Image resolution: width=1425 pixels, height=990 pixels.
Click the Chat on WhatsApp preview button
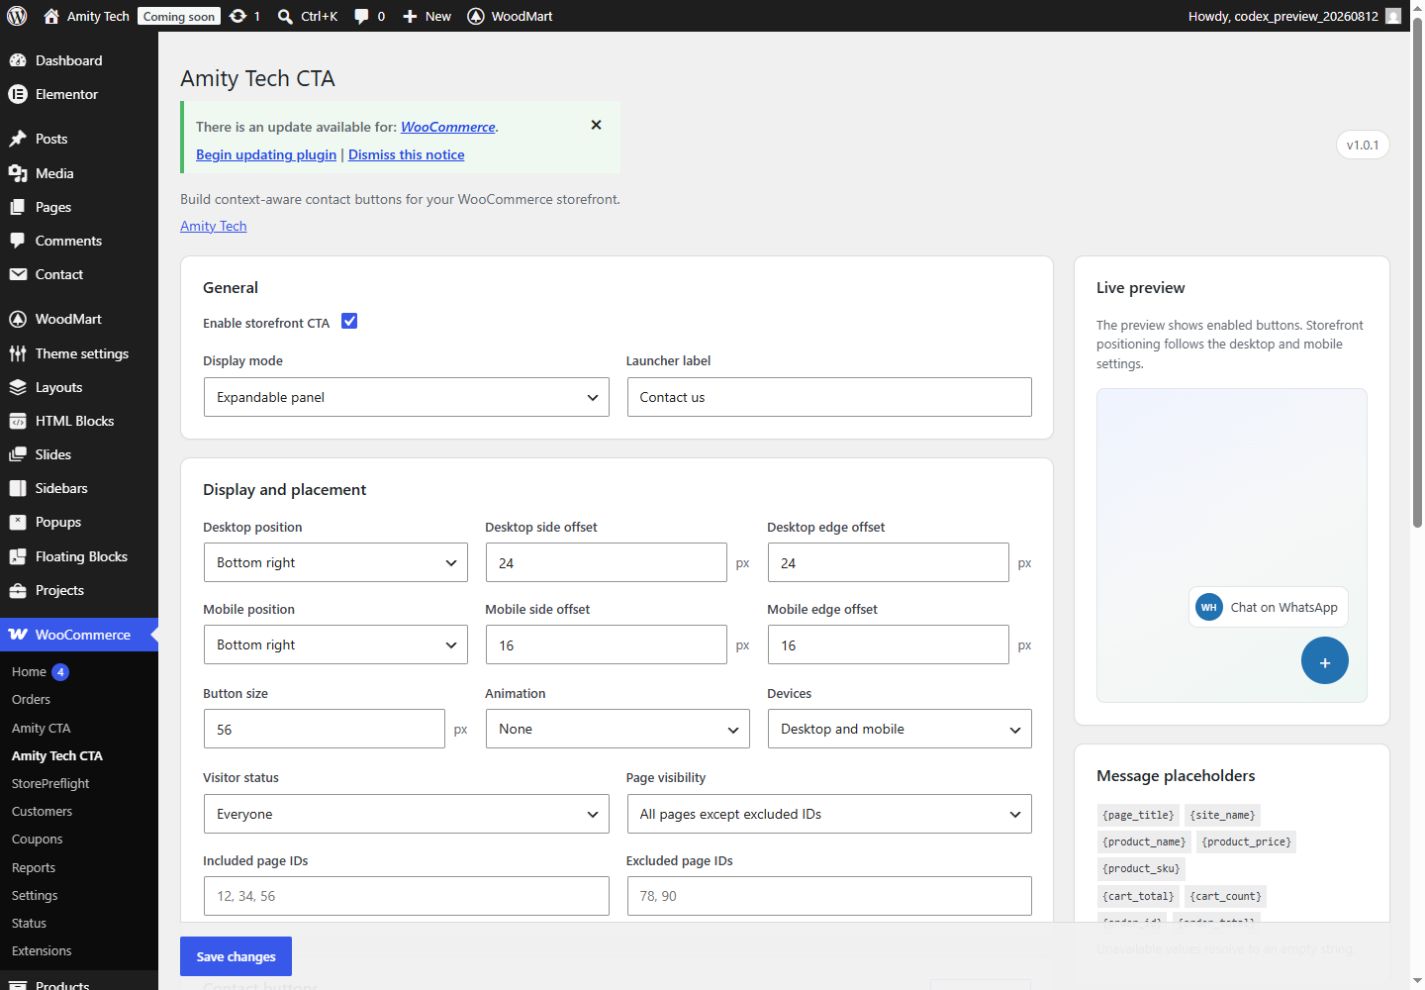pos(1268,607)
